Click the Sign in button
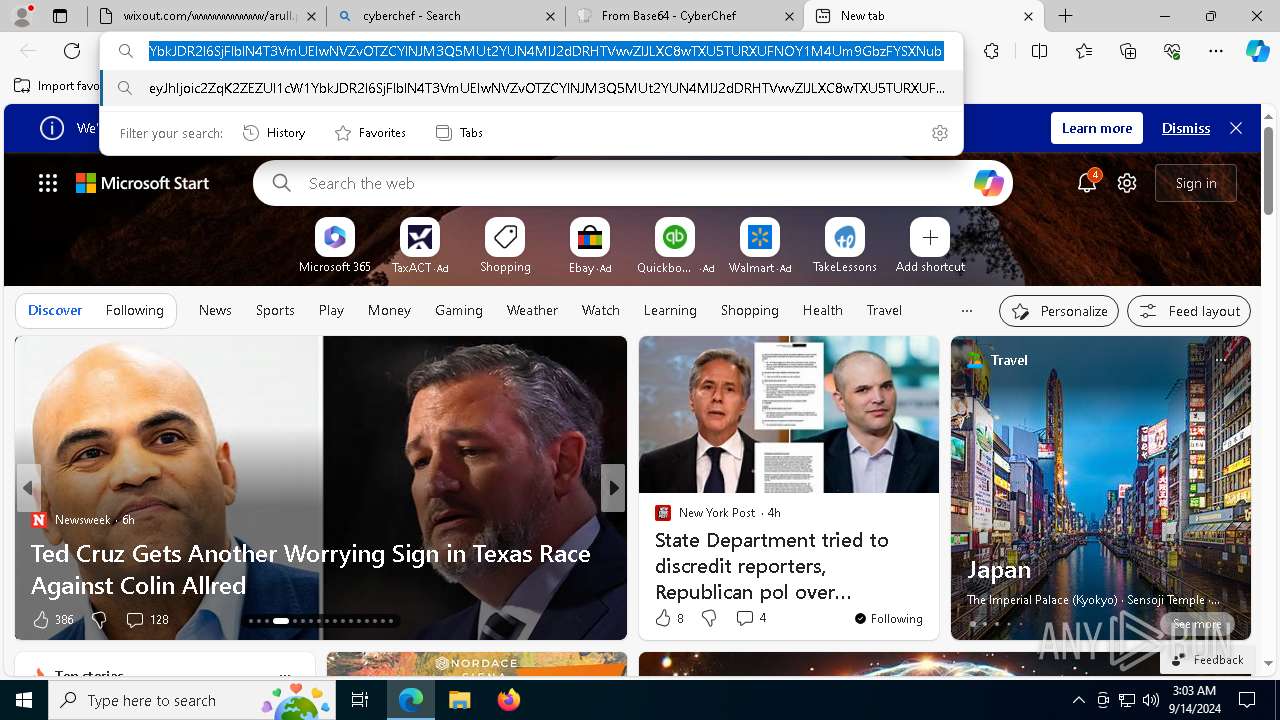This screenshot has height=720, width=1280. click(1196, 183)
